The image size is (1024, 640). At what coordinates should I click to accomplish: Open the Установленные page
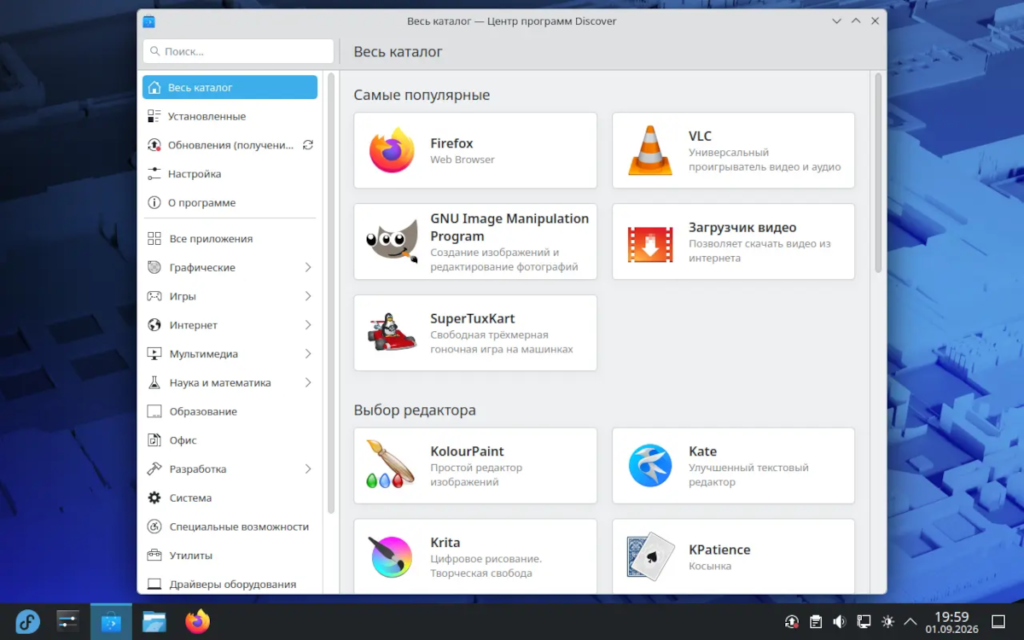tap(230, 116)
